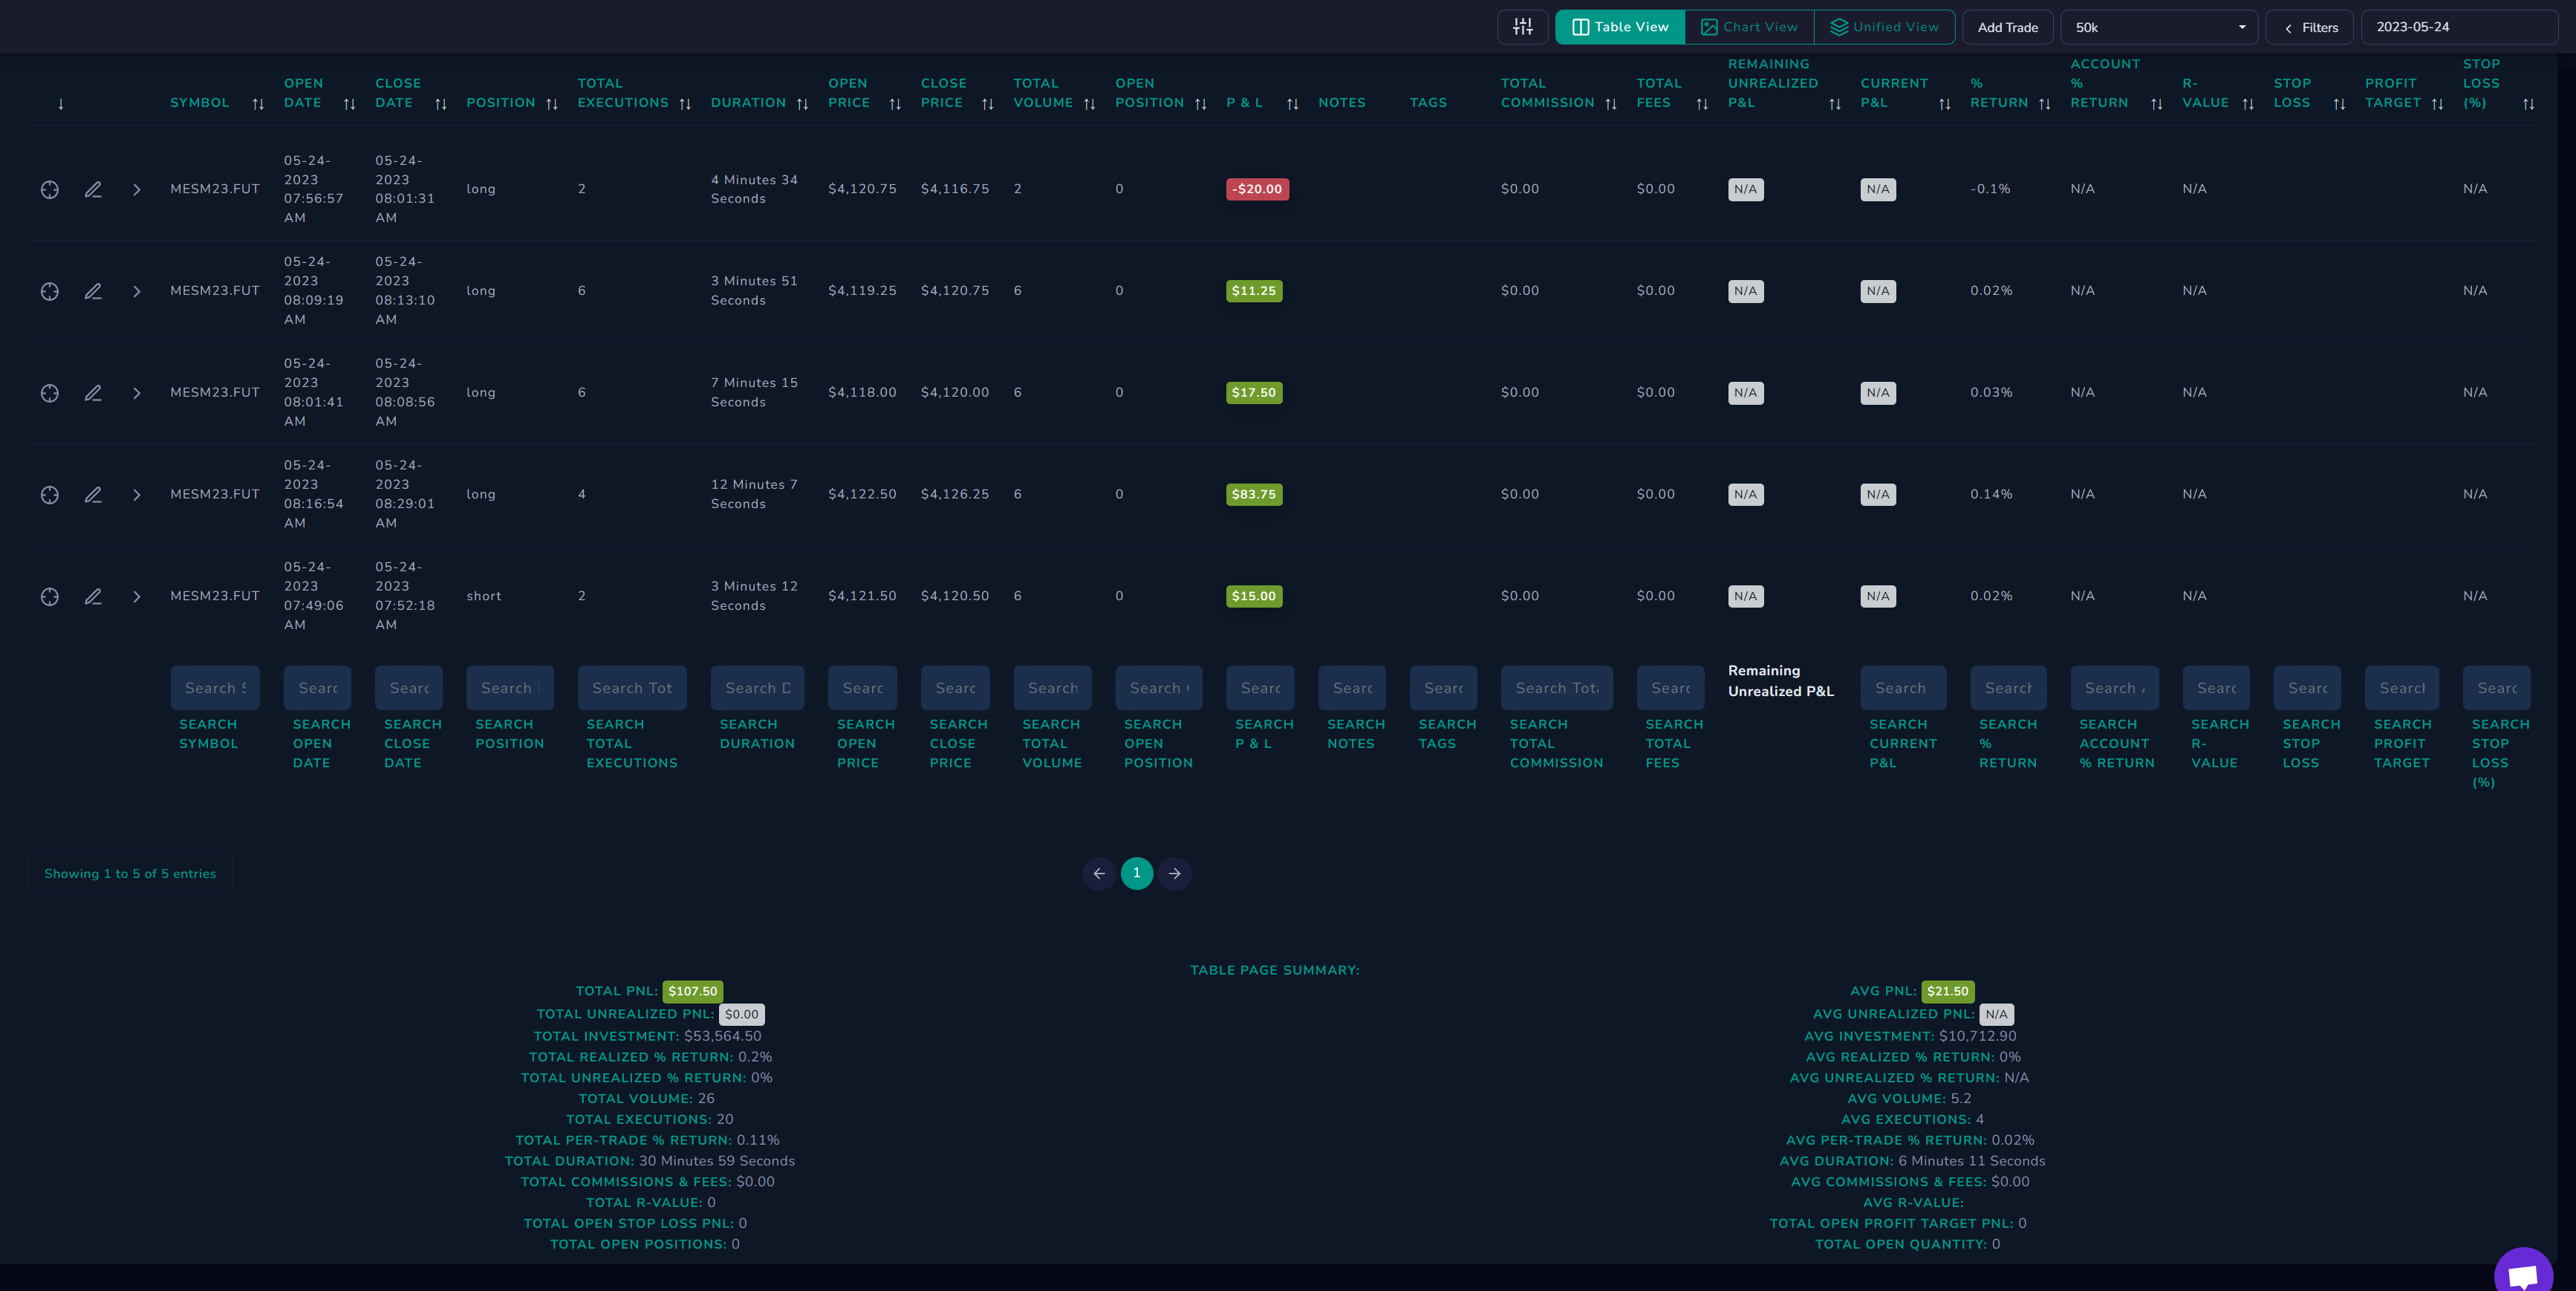Click the Search Duration input field
Viewport: 2576px width, 1291px height.
pyautogui.click(x=757, y=688)
